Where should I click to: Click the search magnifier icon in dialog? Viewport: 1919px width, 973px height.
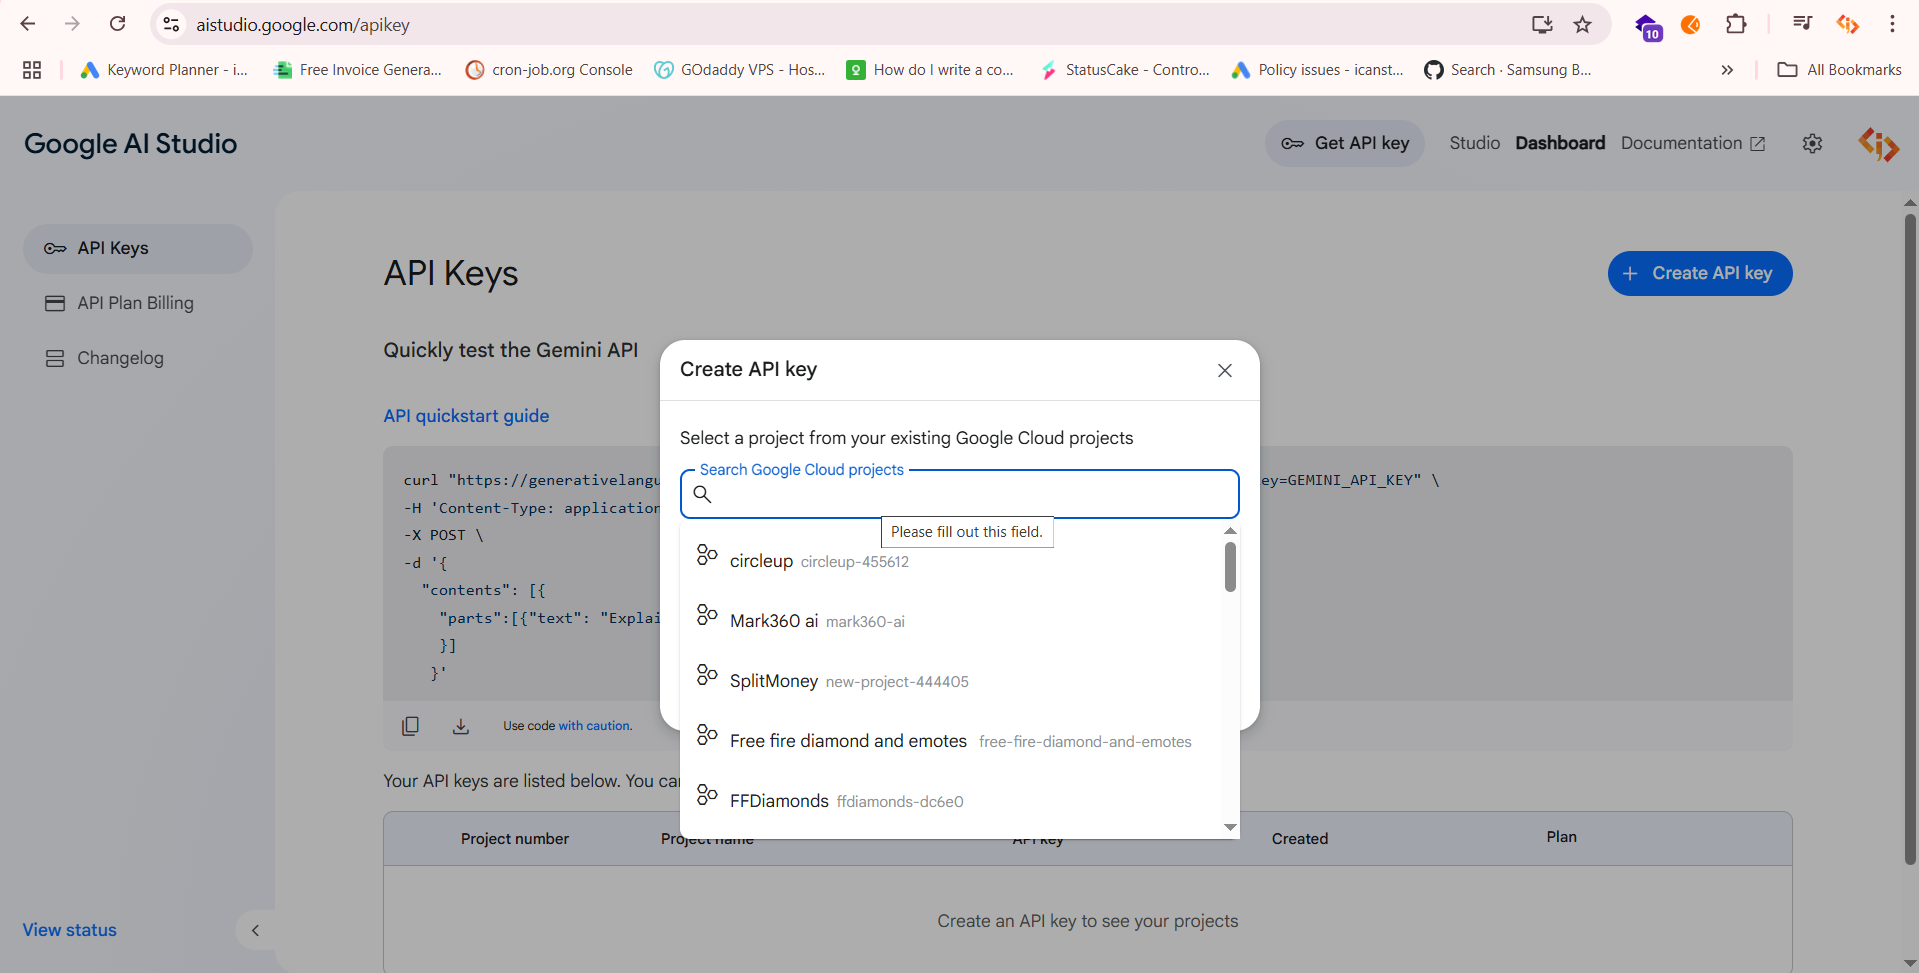(x=703, y=494)
